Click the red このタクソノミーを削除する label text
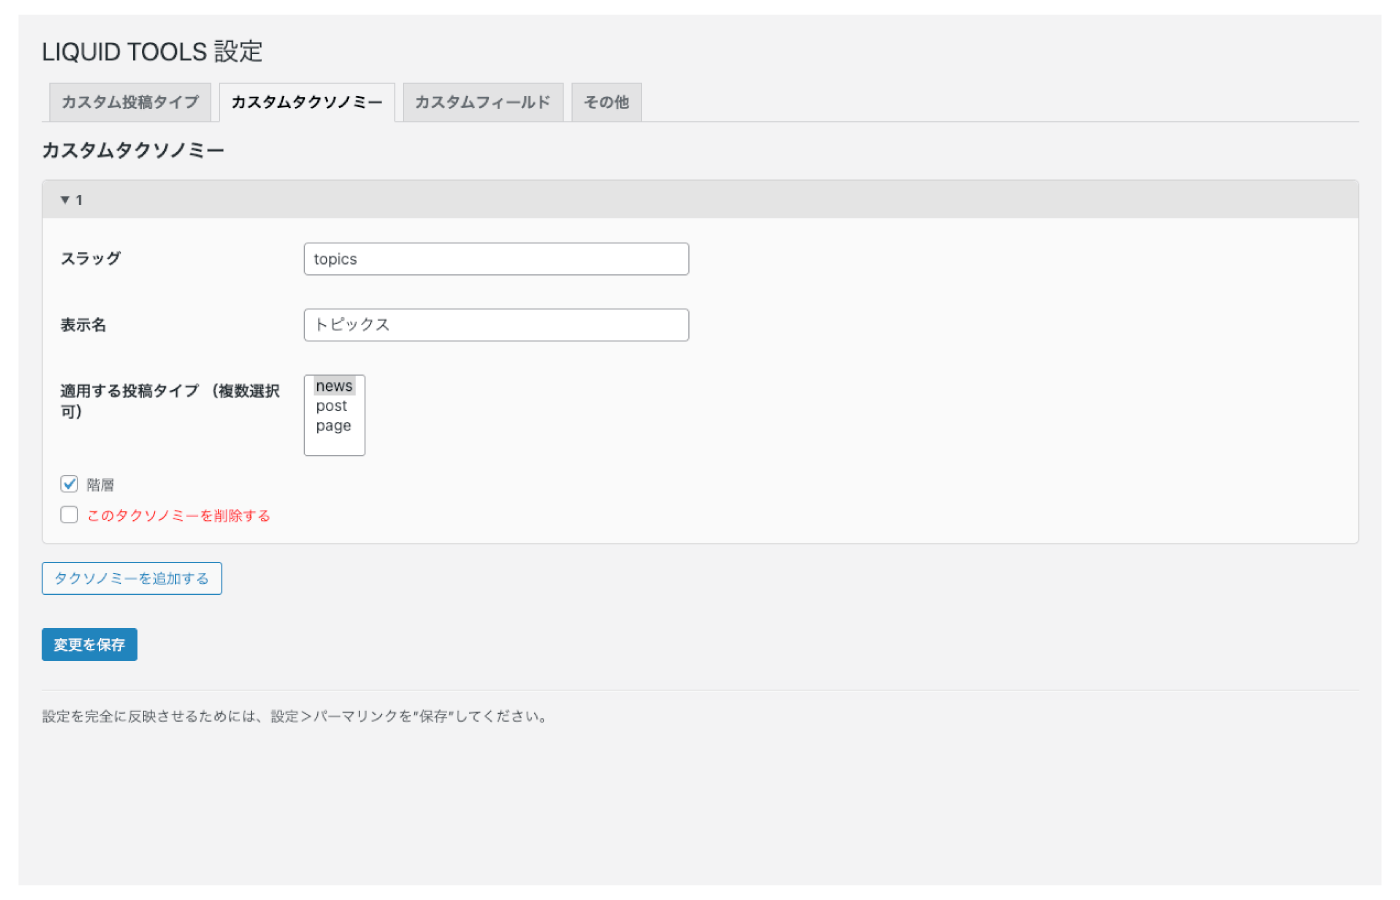Image resolution: width=1400 pixels, height=900 pixels. pos(178,516)
